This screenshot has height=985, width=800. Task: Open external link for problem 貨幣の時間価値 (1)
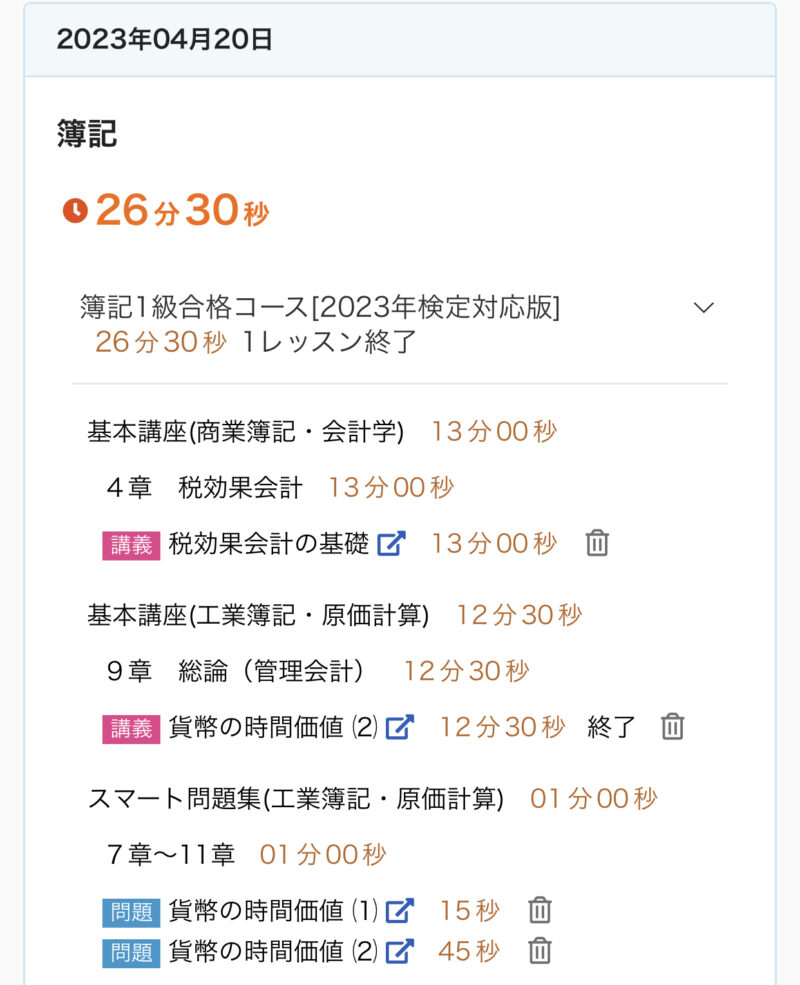(399, 911)
